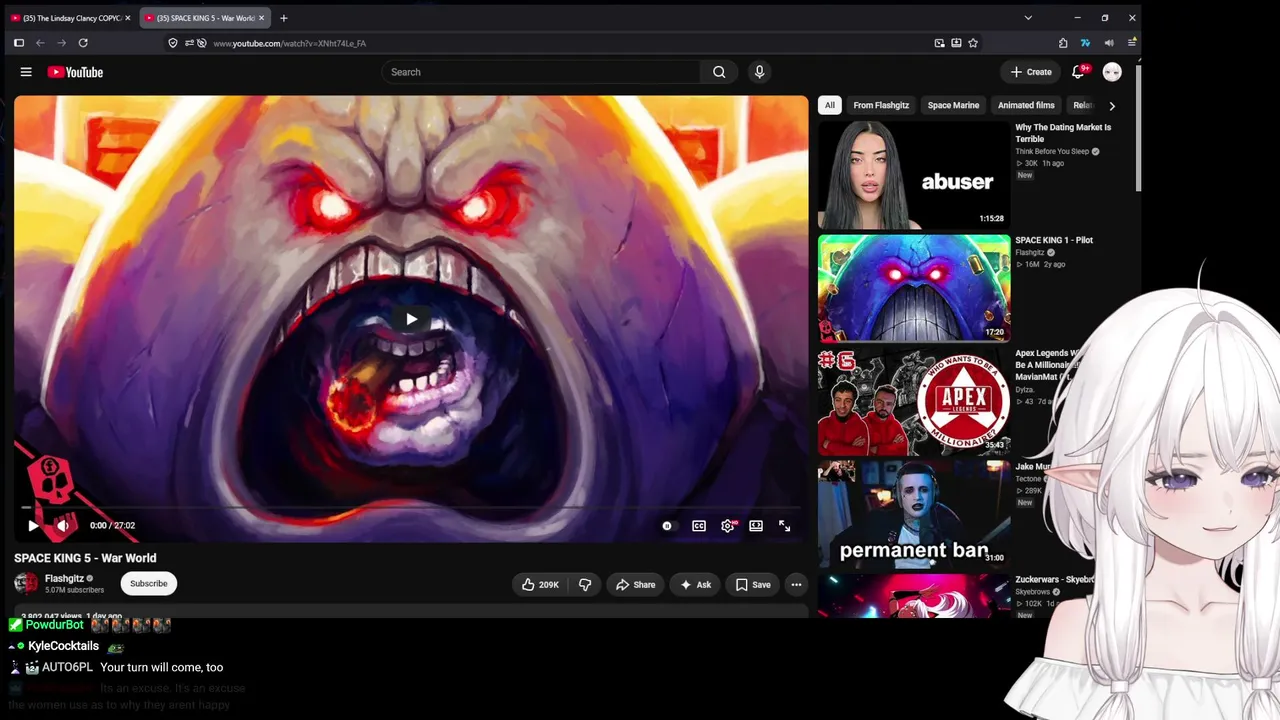Click the SPACE KING 1 - Pilot title

tap(1054, 240)
